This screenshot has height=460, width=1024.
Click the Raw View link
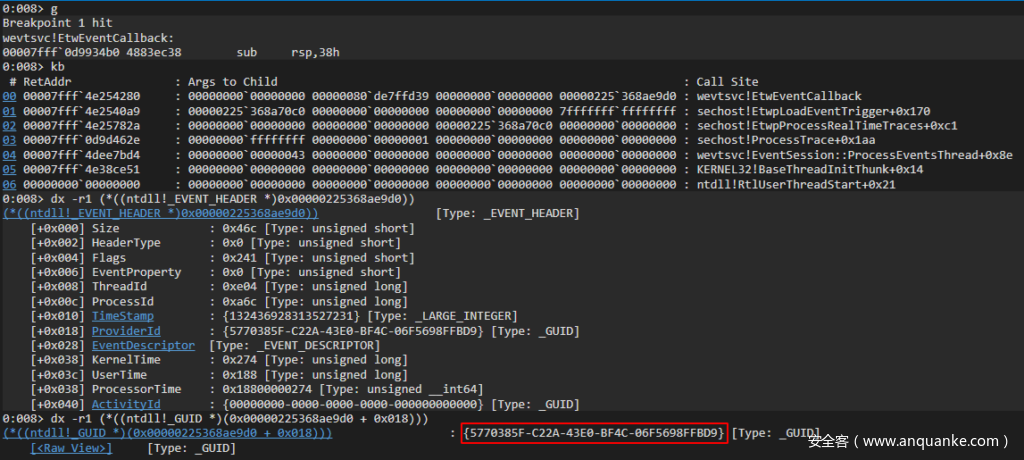[71, 448]
